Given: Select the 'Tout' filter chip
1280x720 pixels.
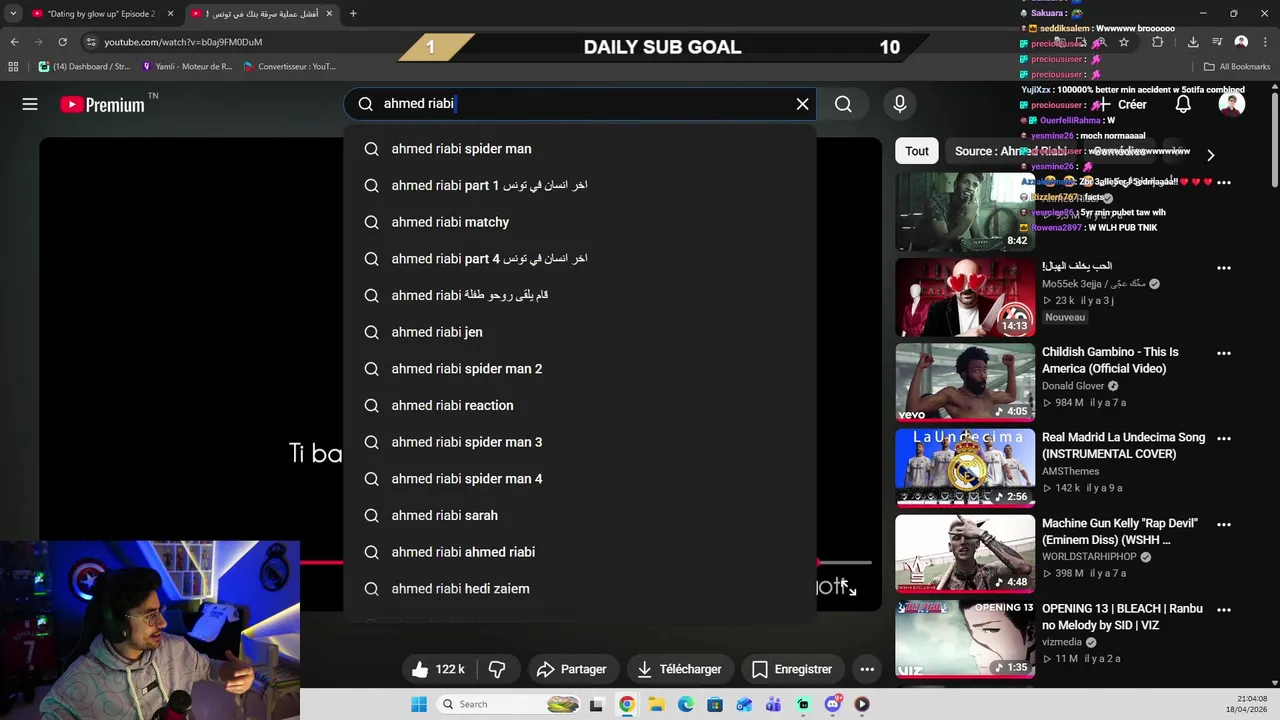Looking at the screenshot, I should click(917, 151).
